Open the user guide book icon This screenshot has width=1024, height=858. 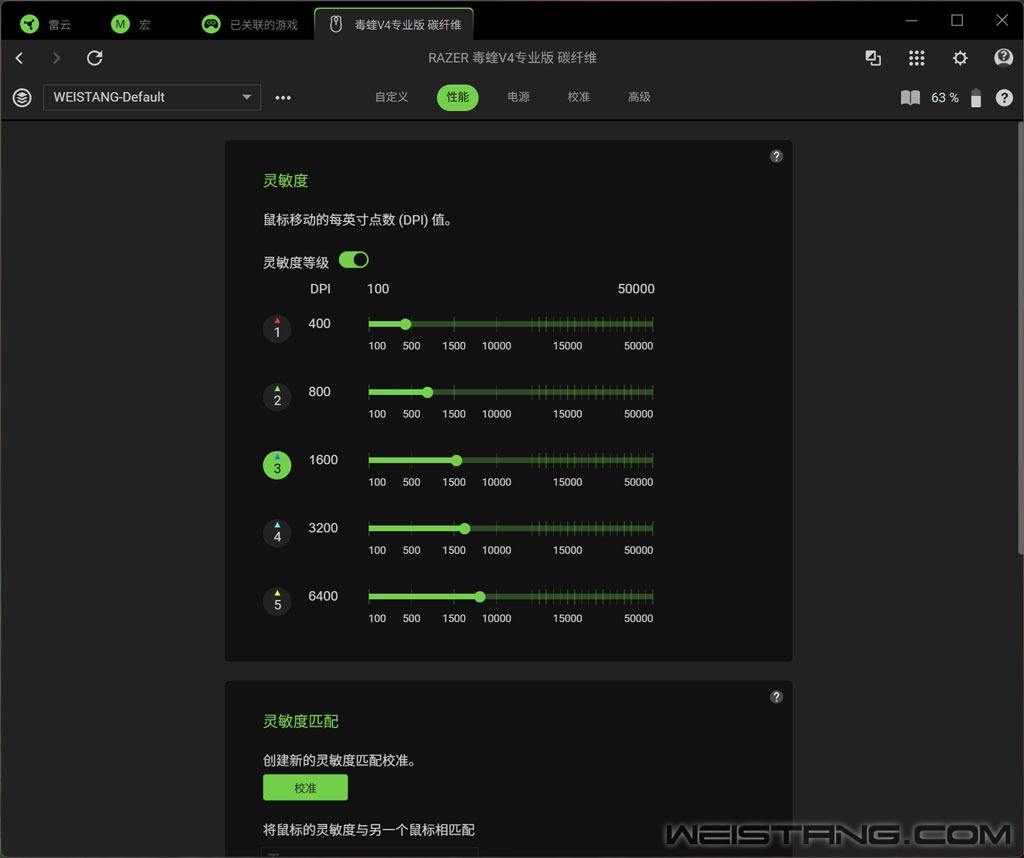910,98
